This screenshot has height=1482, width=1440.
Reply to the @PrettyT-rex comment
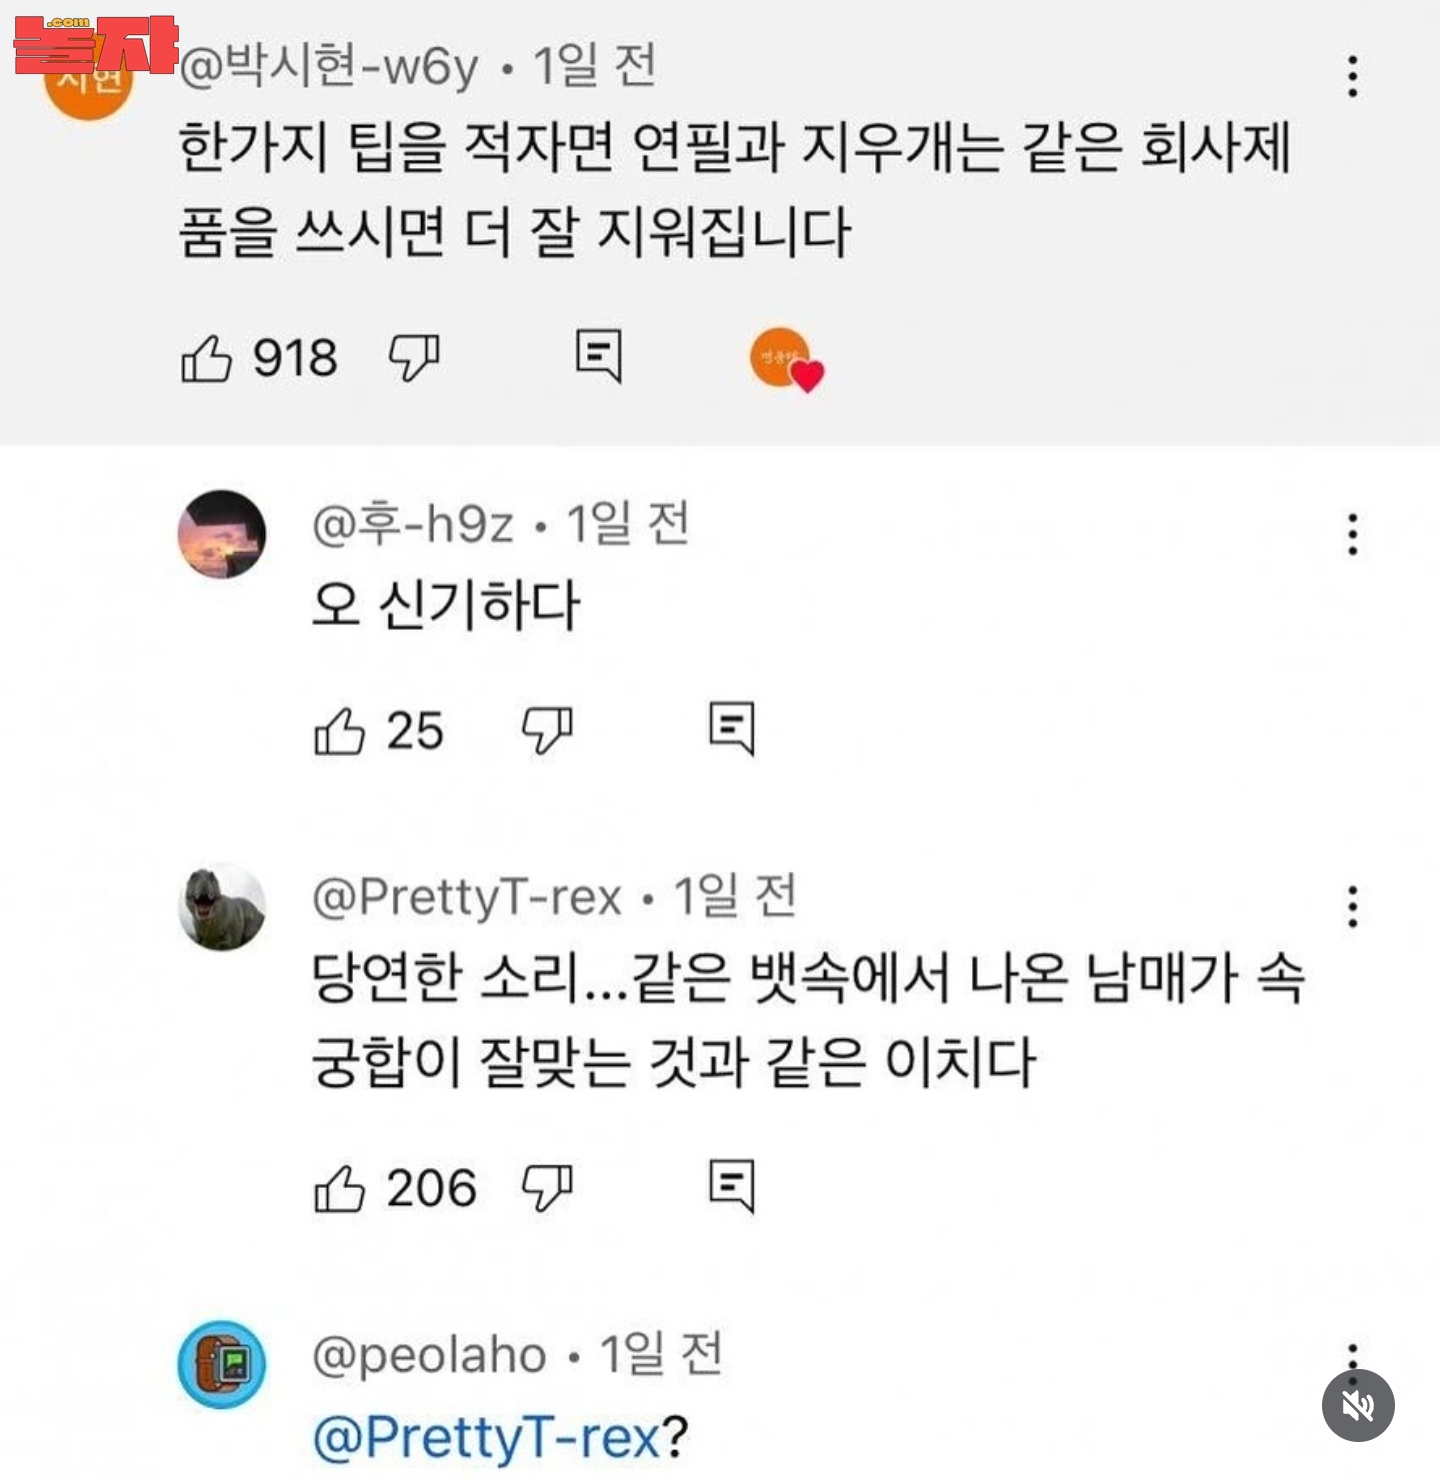click(731, 1186)
